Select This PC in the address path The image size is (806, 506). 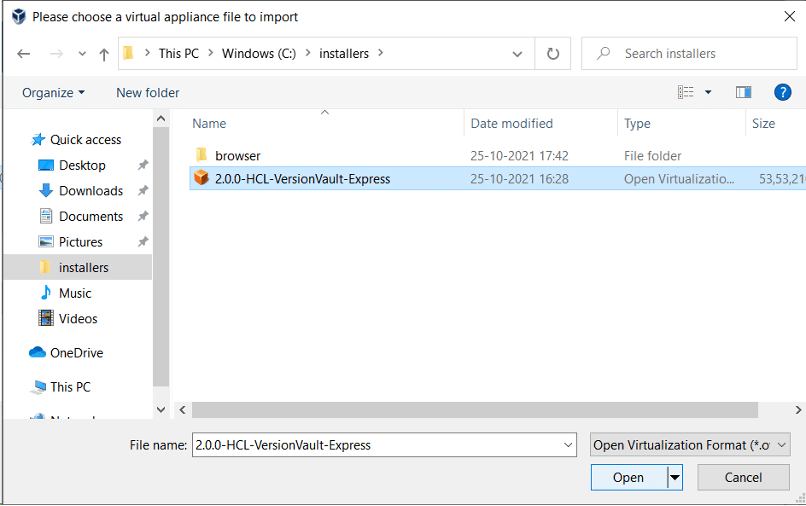click(178, 53)
